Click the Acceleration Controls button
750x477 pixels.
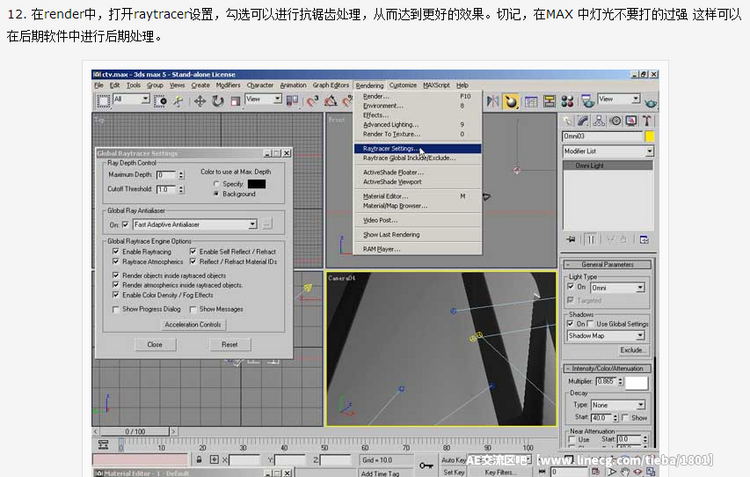(x=193, y=324)
